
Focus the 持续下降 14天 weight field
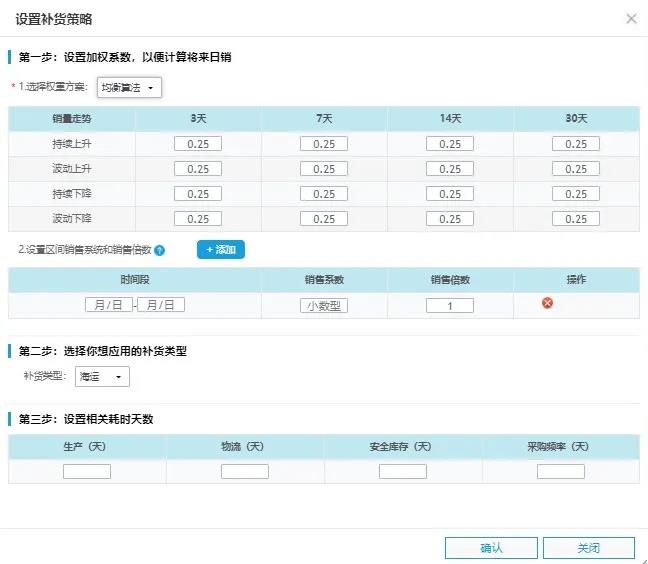[x=450, y=194]
